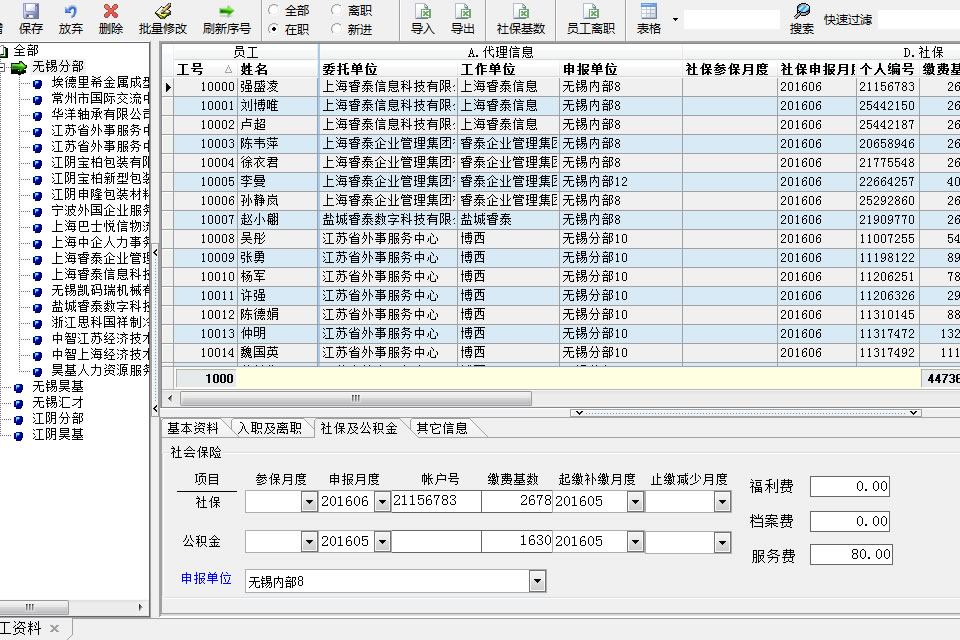Image resolution: width=960 pixels, height=640 pixels.
Task: Select the 全部 radio button
Action: point(273,10)
